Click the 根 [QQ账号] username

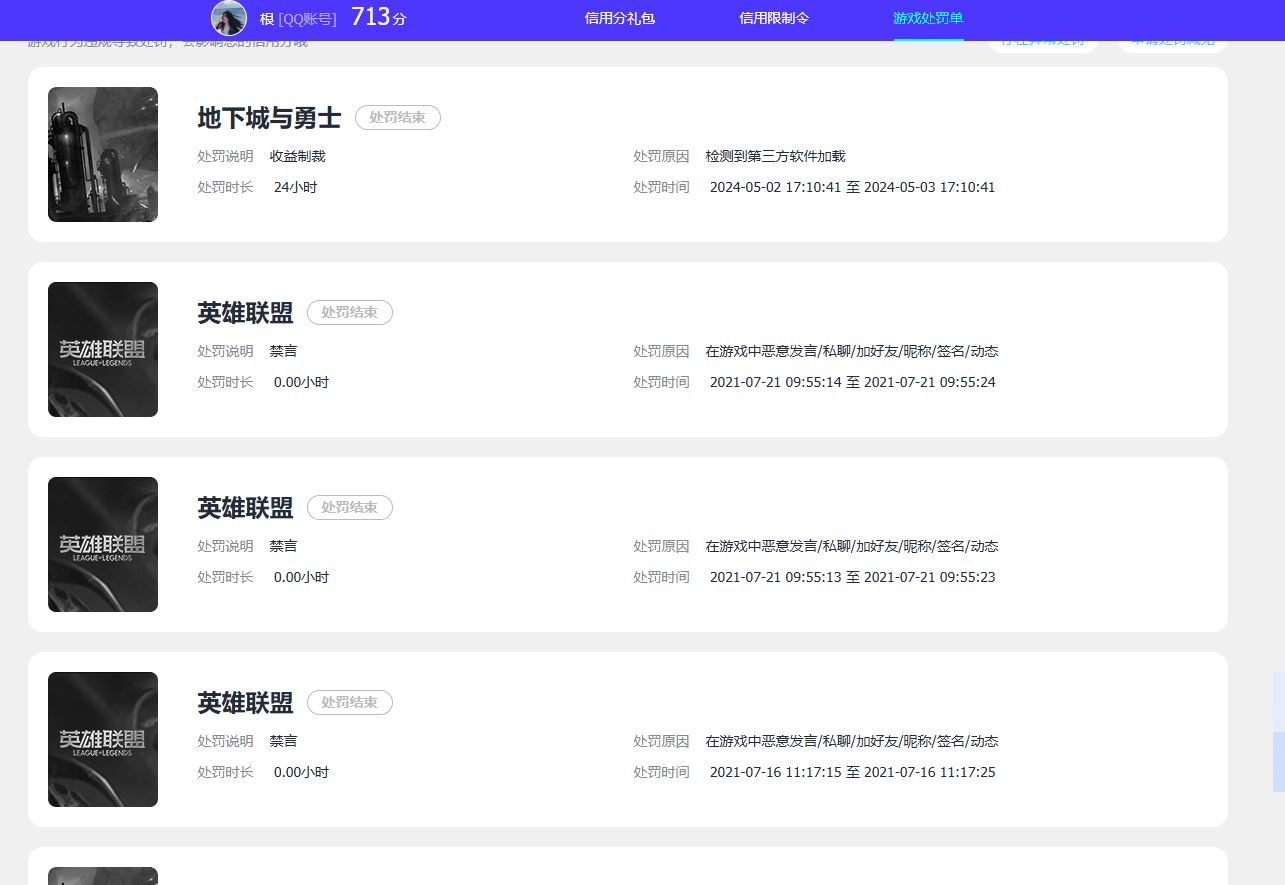[297, 18]
